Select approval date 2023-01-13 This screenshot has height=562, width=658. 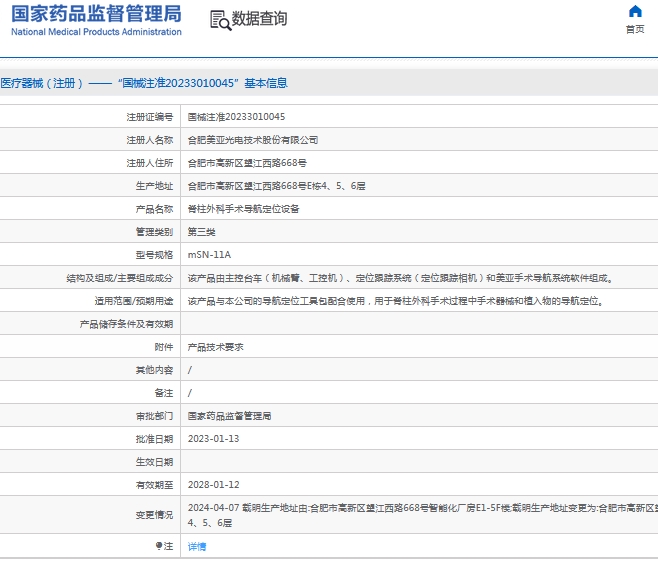click(213, 439)
